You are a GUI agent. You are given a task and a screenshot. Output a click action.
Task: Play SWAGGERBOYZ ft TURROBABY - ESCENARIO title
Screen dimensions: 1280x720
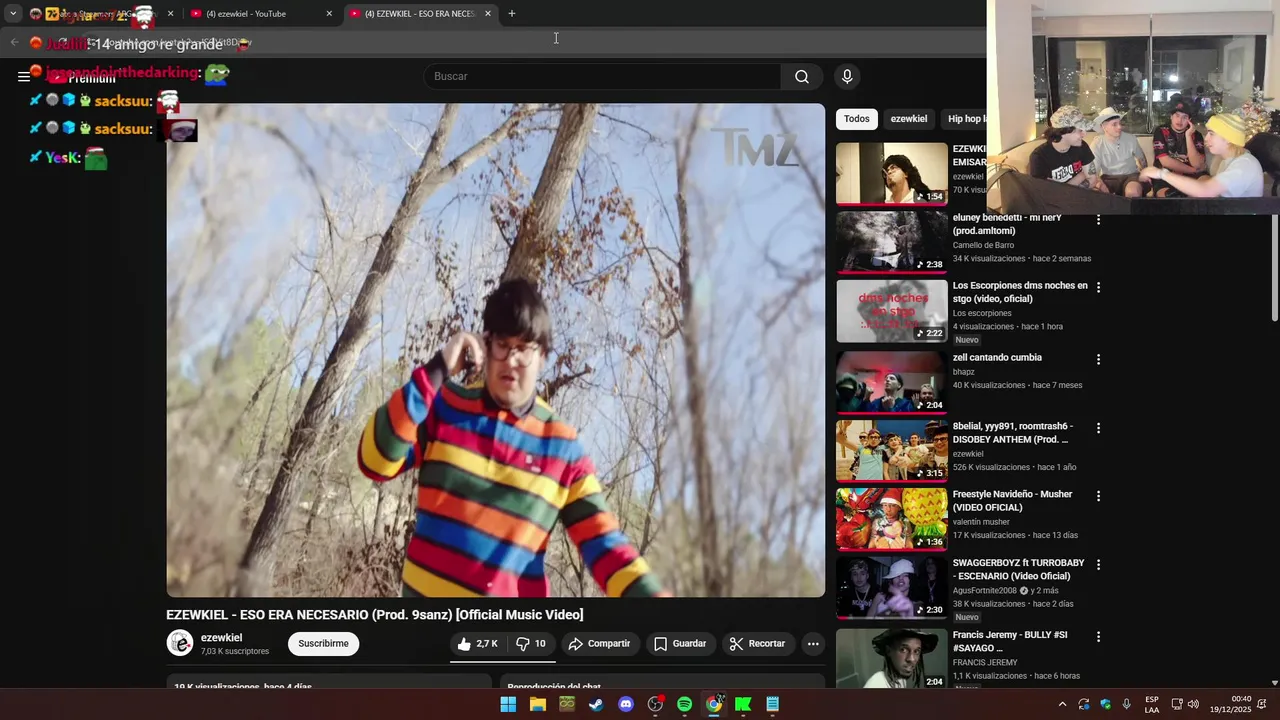(x=1018, y=570)
